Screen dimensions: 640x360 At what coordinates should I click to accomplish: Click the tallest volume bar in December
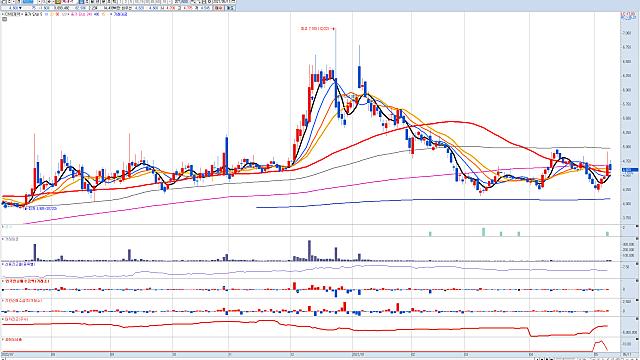point(309,251)
